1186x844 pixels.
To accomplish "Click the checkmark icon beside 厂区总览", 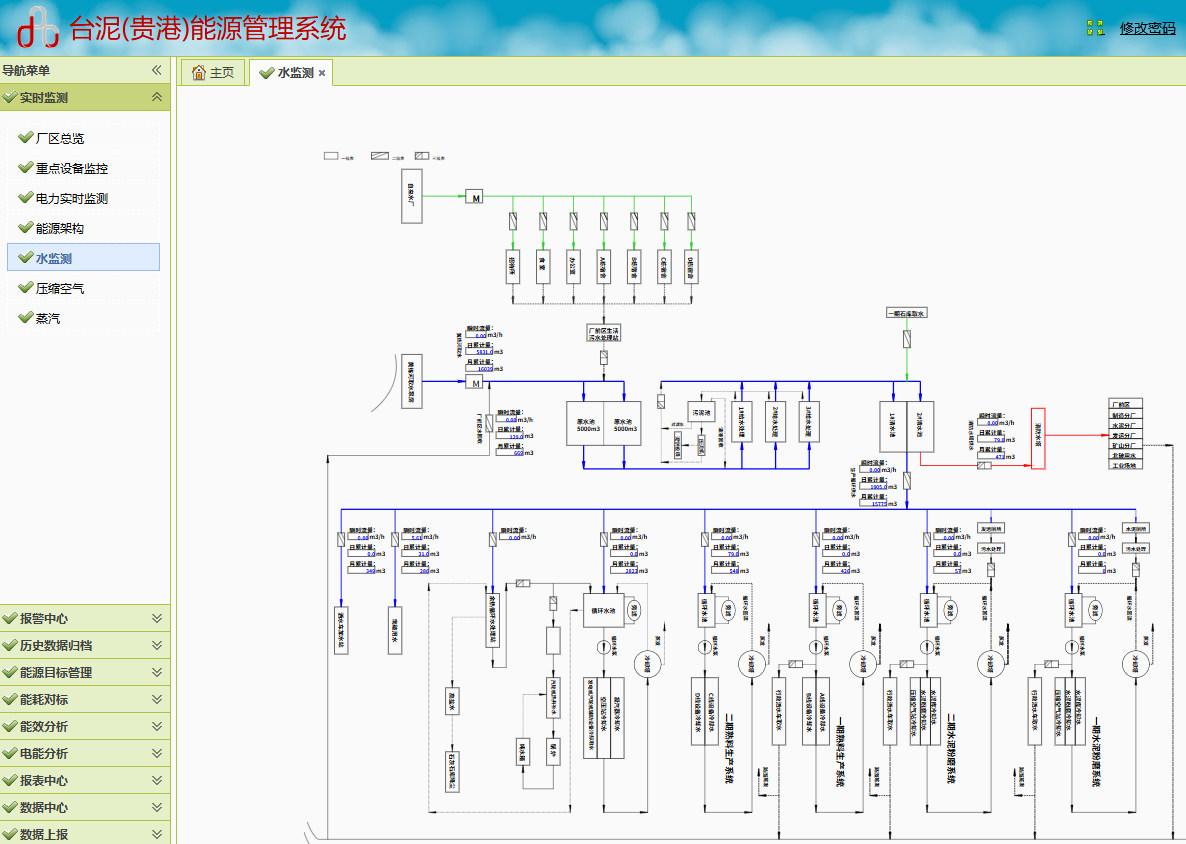I will [x=25, y=138].
